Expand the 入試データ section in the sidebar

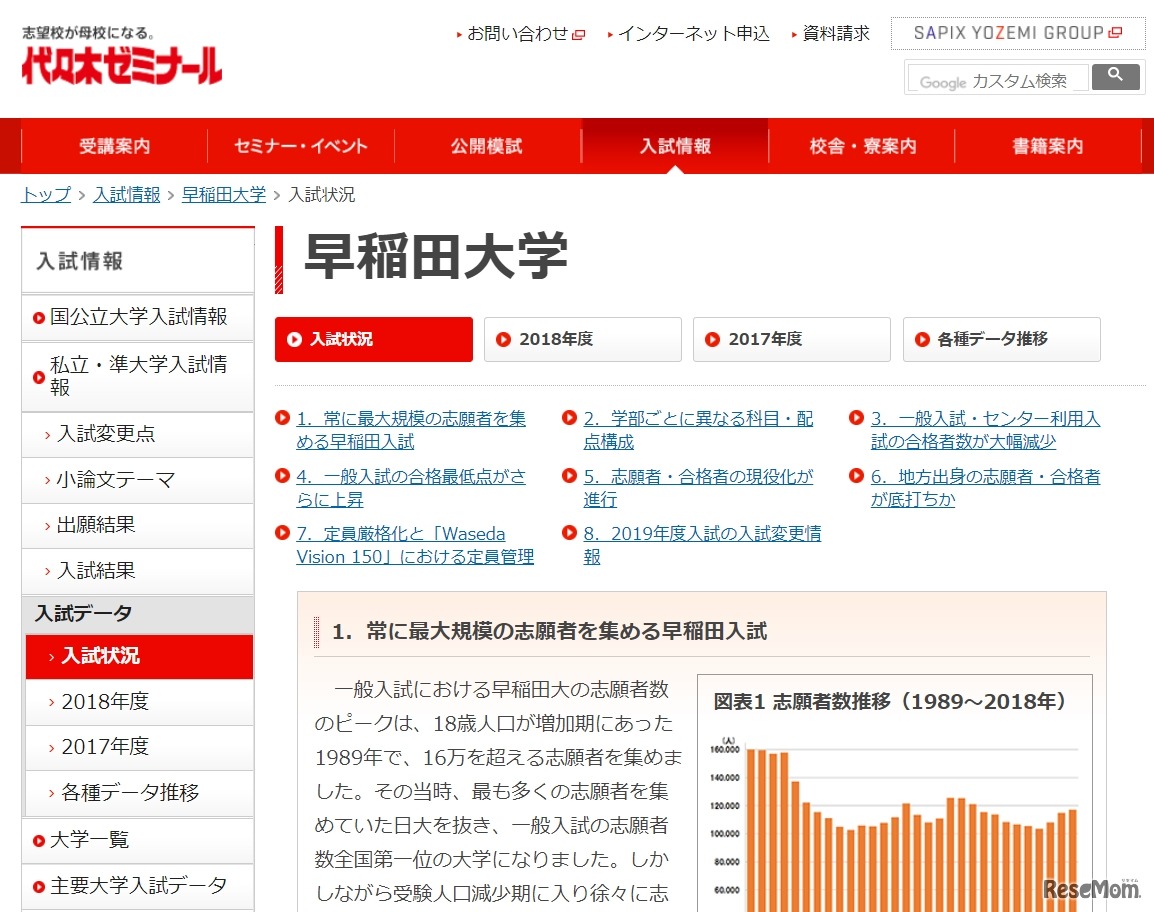click(82, 613)
